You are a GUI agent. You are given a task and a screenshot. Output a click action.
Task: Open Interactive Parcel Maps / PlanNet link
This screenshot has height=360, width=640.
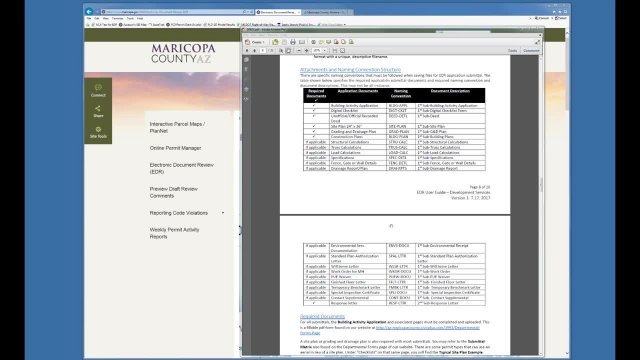tap(177, 127)
